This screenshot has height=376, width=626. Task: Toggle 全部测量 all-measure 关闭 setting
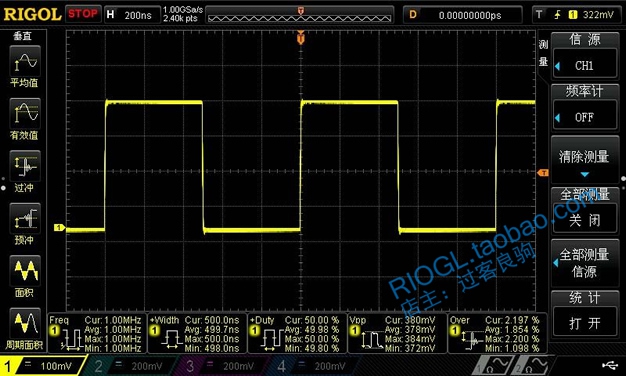585,220
